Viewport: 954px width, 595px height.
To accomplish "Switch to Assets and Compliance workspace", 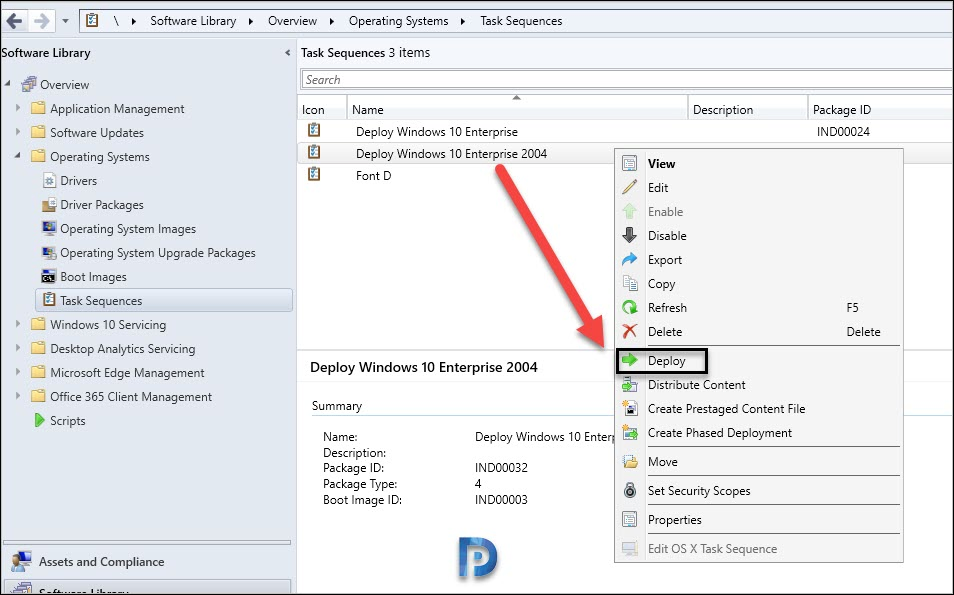I will point(101,562).
